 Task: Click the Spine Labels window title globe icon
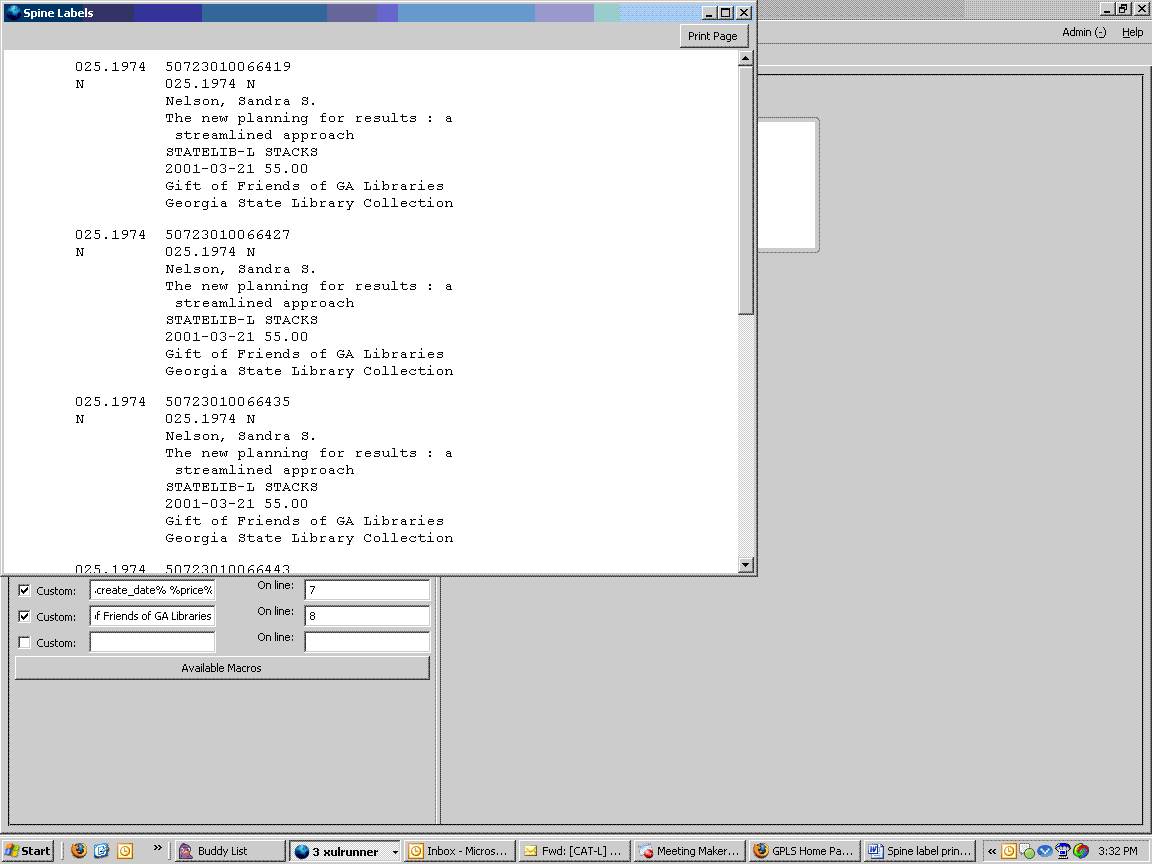[13, 13]
